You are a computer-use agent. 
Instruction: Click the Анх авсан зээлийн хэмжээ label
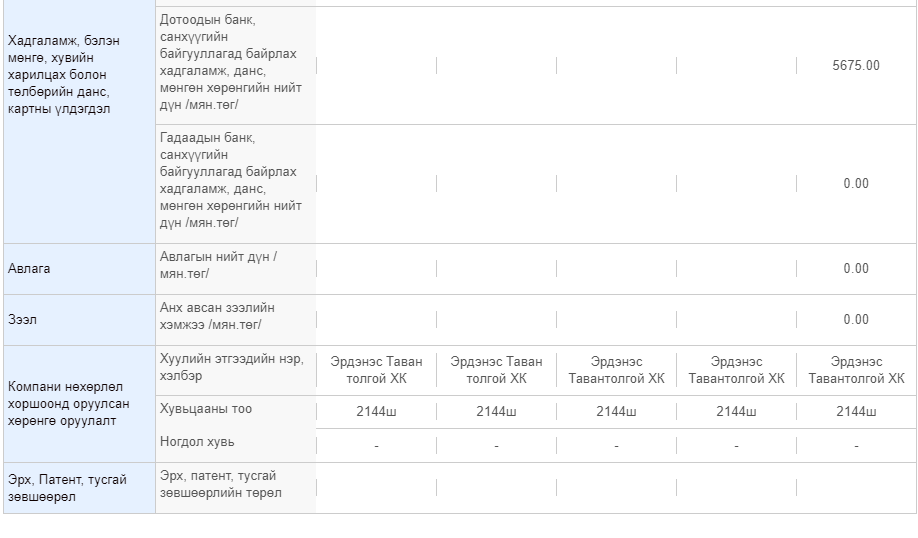coord(217,316)
